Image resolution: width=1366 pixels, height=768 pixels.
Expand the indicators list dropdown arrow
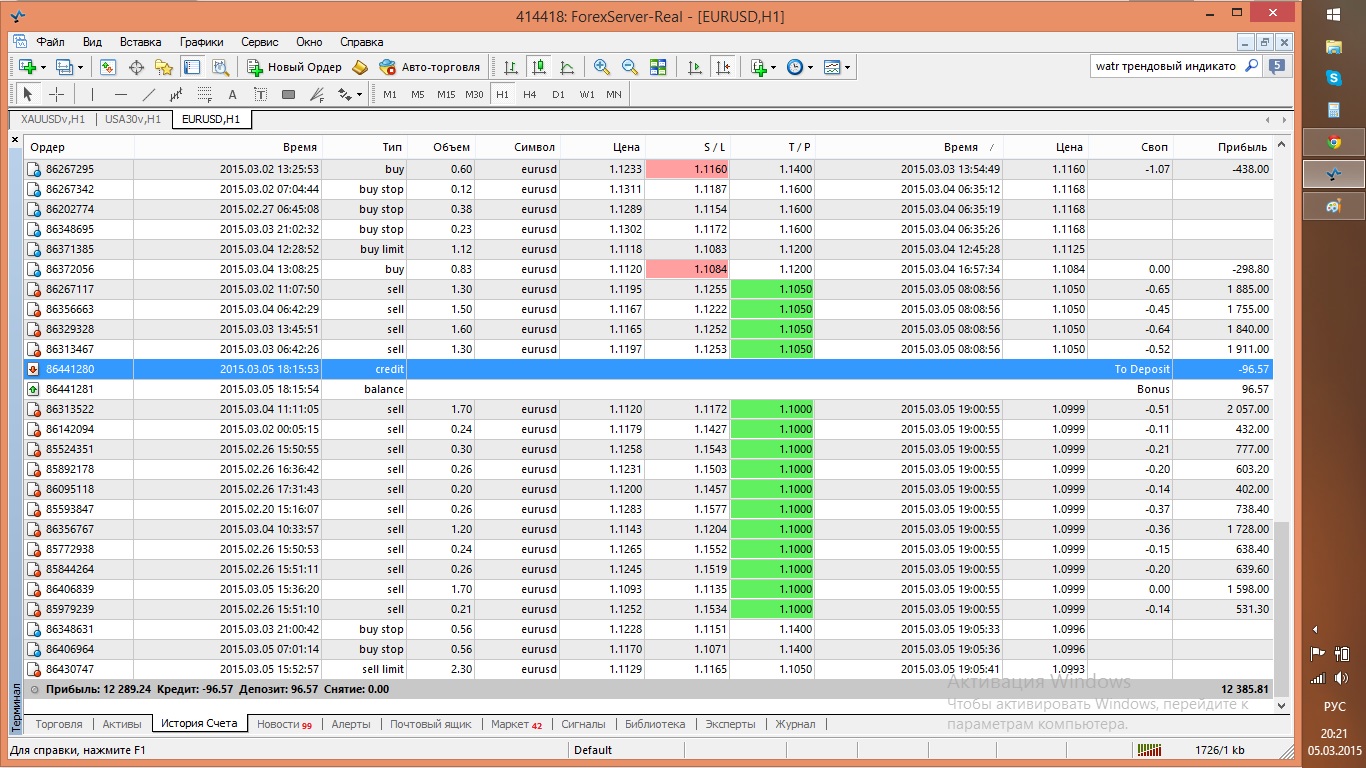pyautogui.click(x=773, y=67)
